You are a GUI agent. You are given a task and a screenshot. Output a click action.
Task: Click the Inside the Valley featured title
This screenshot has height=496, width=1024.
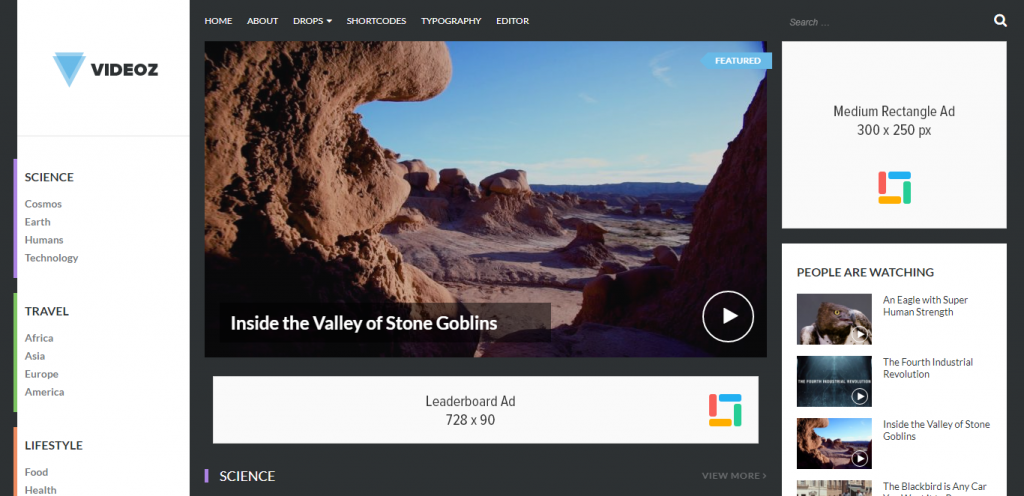(364, 323)
